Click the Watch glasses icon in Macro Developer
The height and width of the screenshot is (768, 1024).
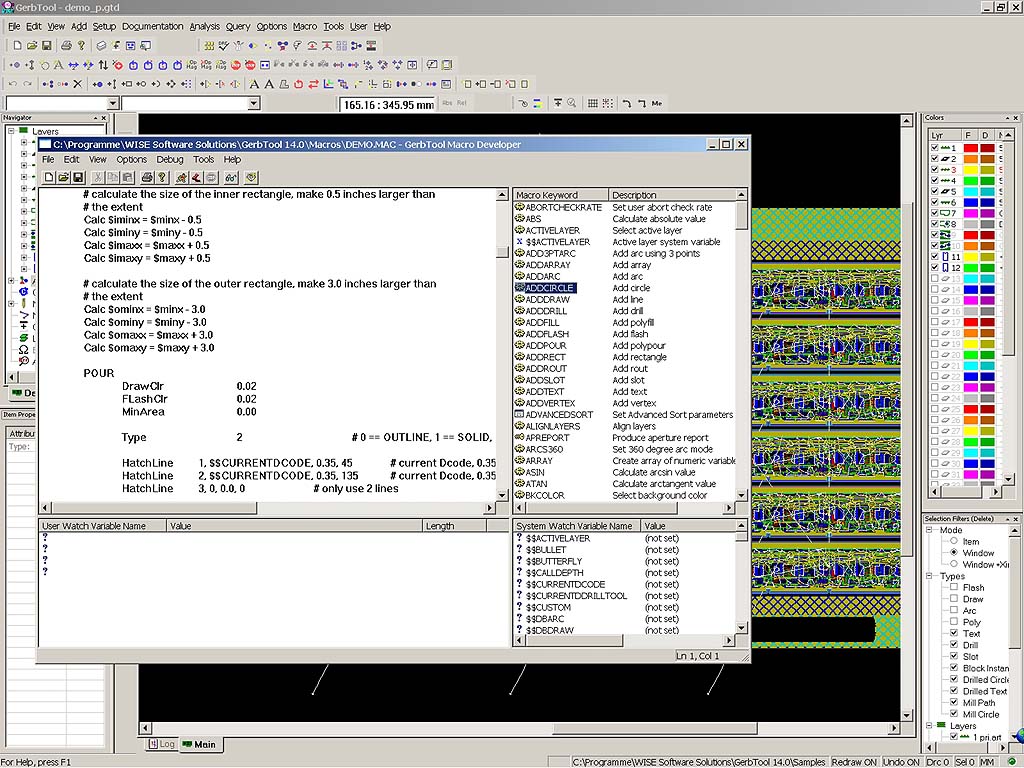tap(231, 178)
